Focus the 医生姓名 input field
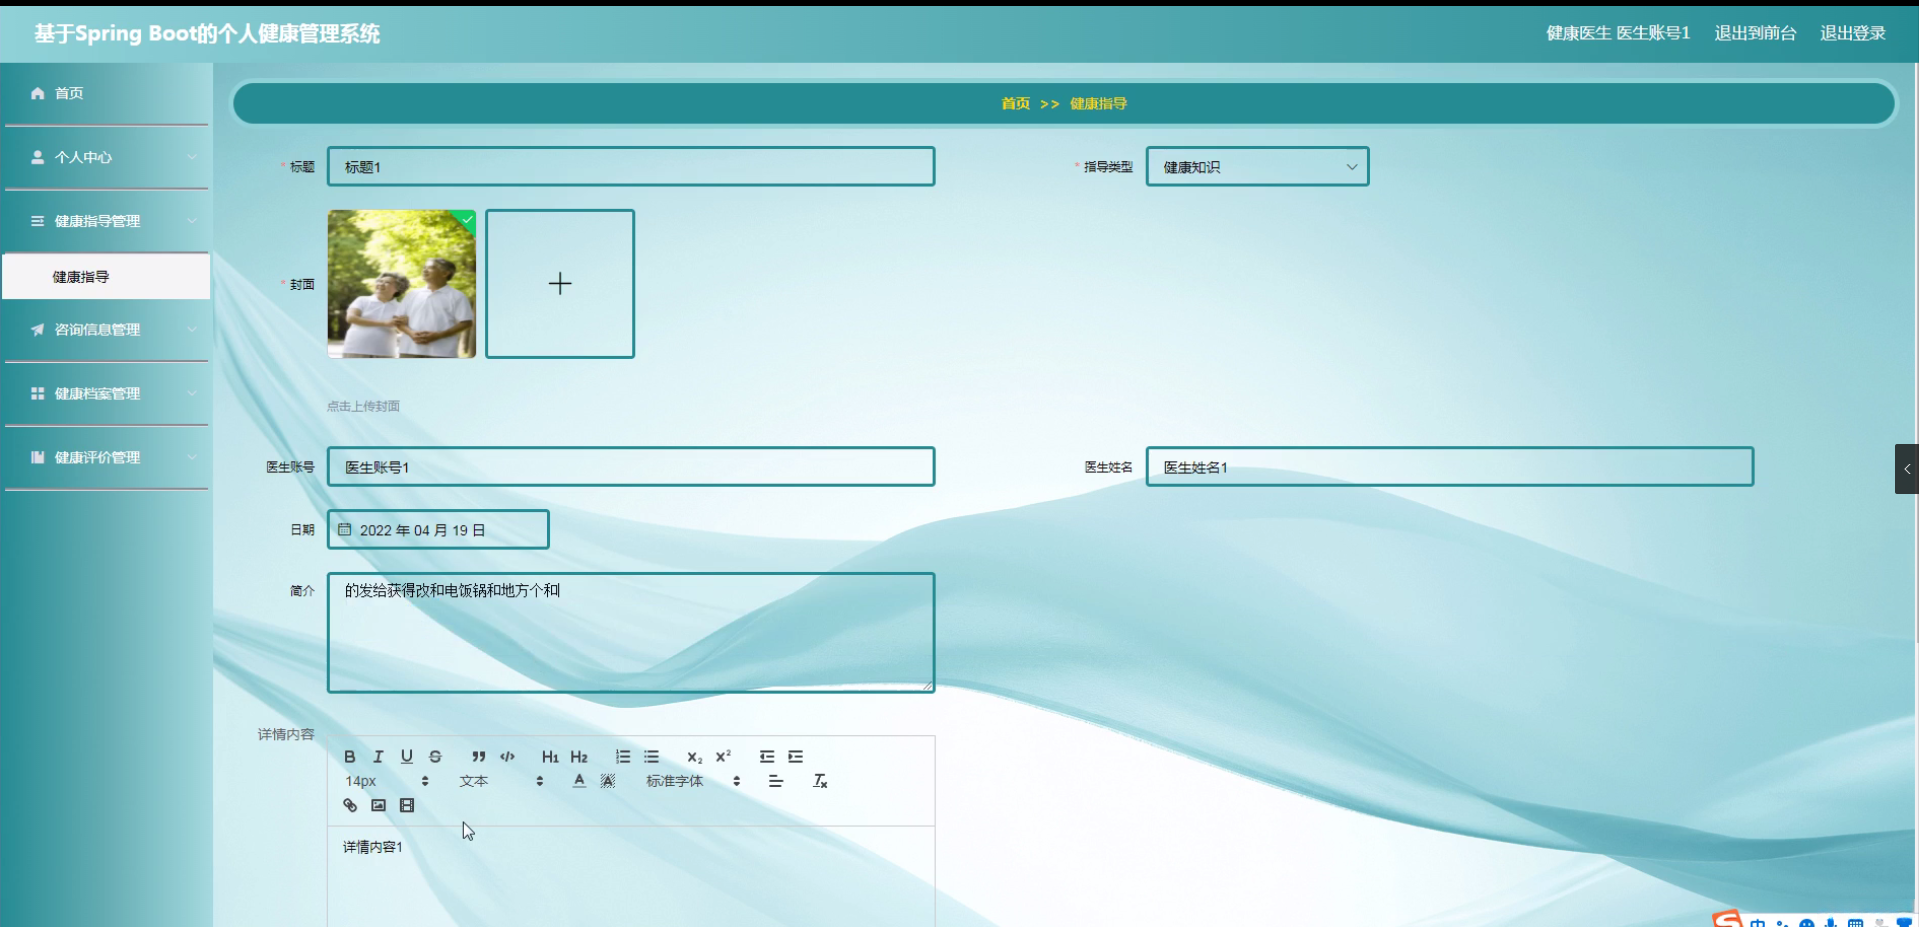The width and height of the screenshot is (1919, 927). pos(1450,467)
